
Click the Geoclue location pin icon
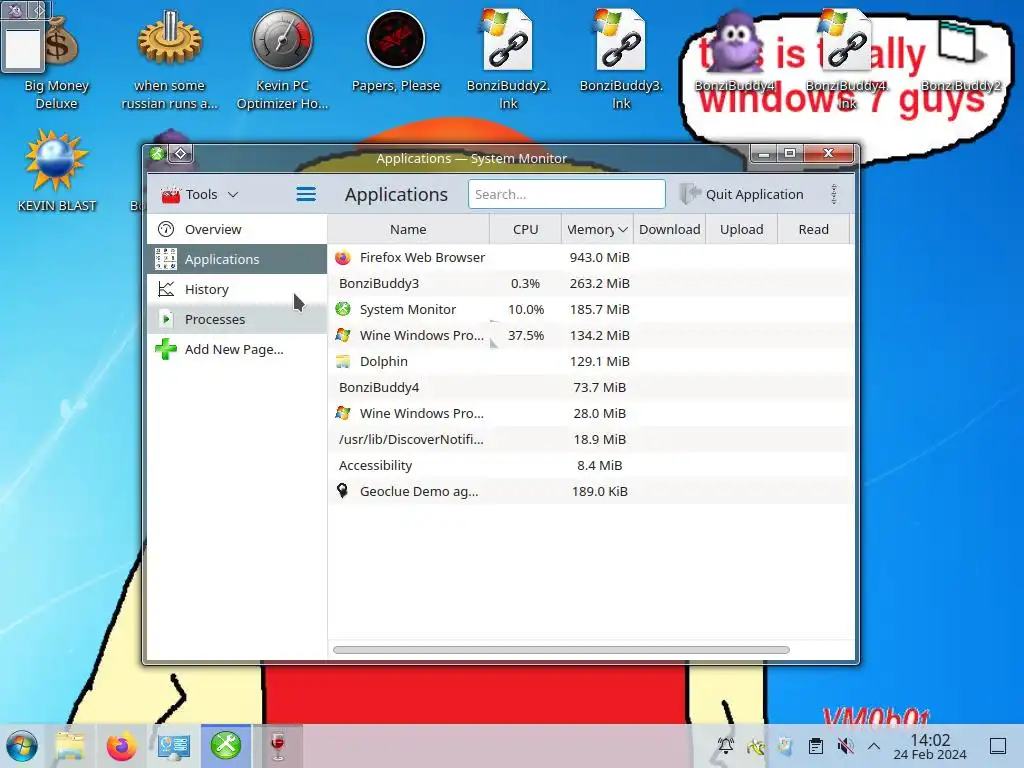tap(342, 490)
